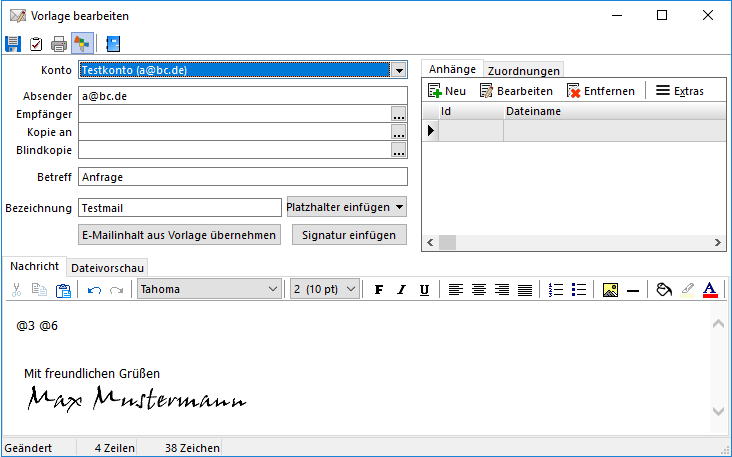Click the clipboard checkmark icon
Screen dimensions: 732x457
coord(36,44)
